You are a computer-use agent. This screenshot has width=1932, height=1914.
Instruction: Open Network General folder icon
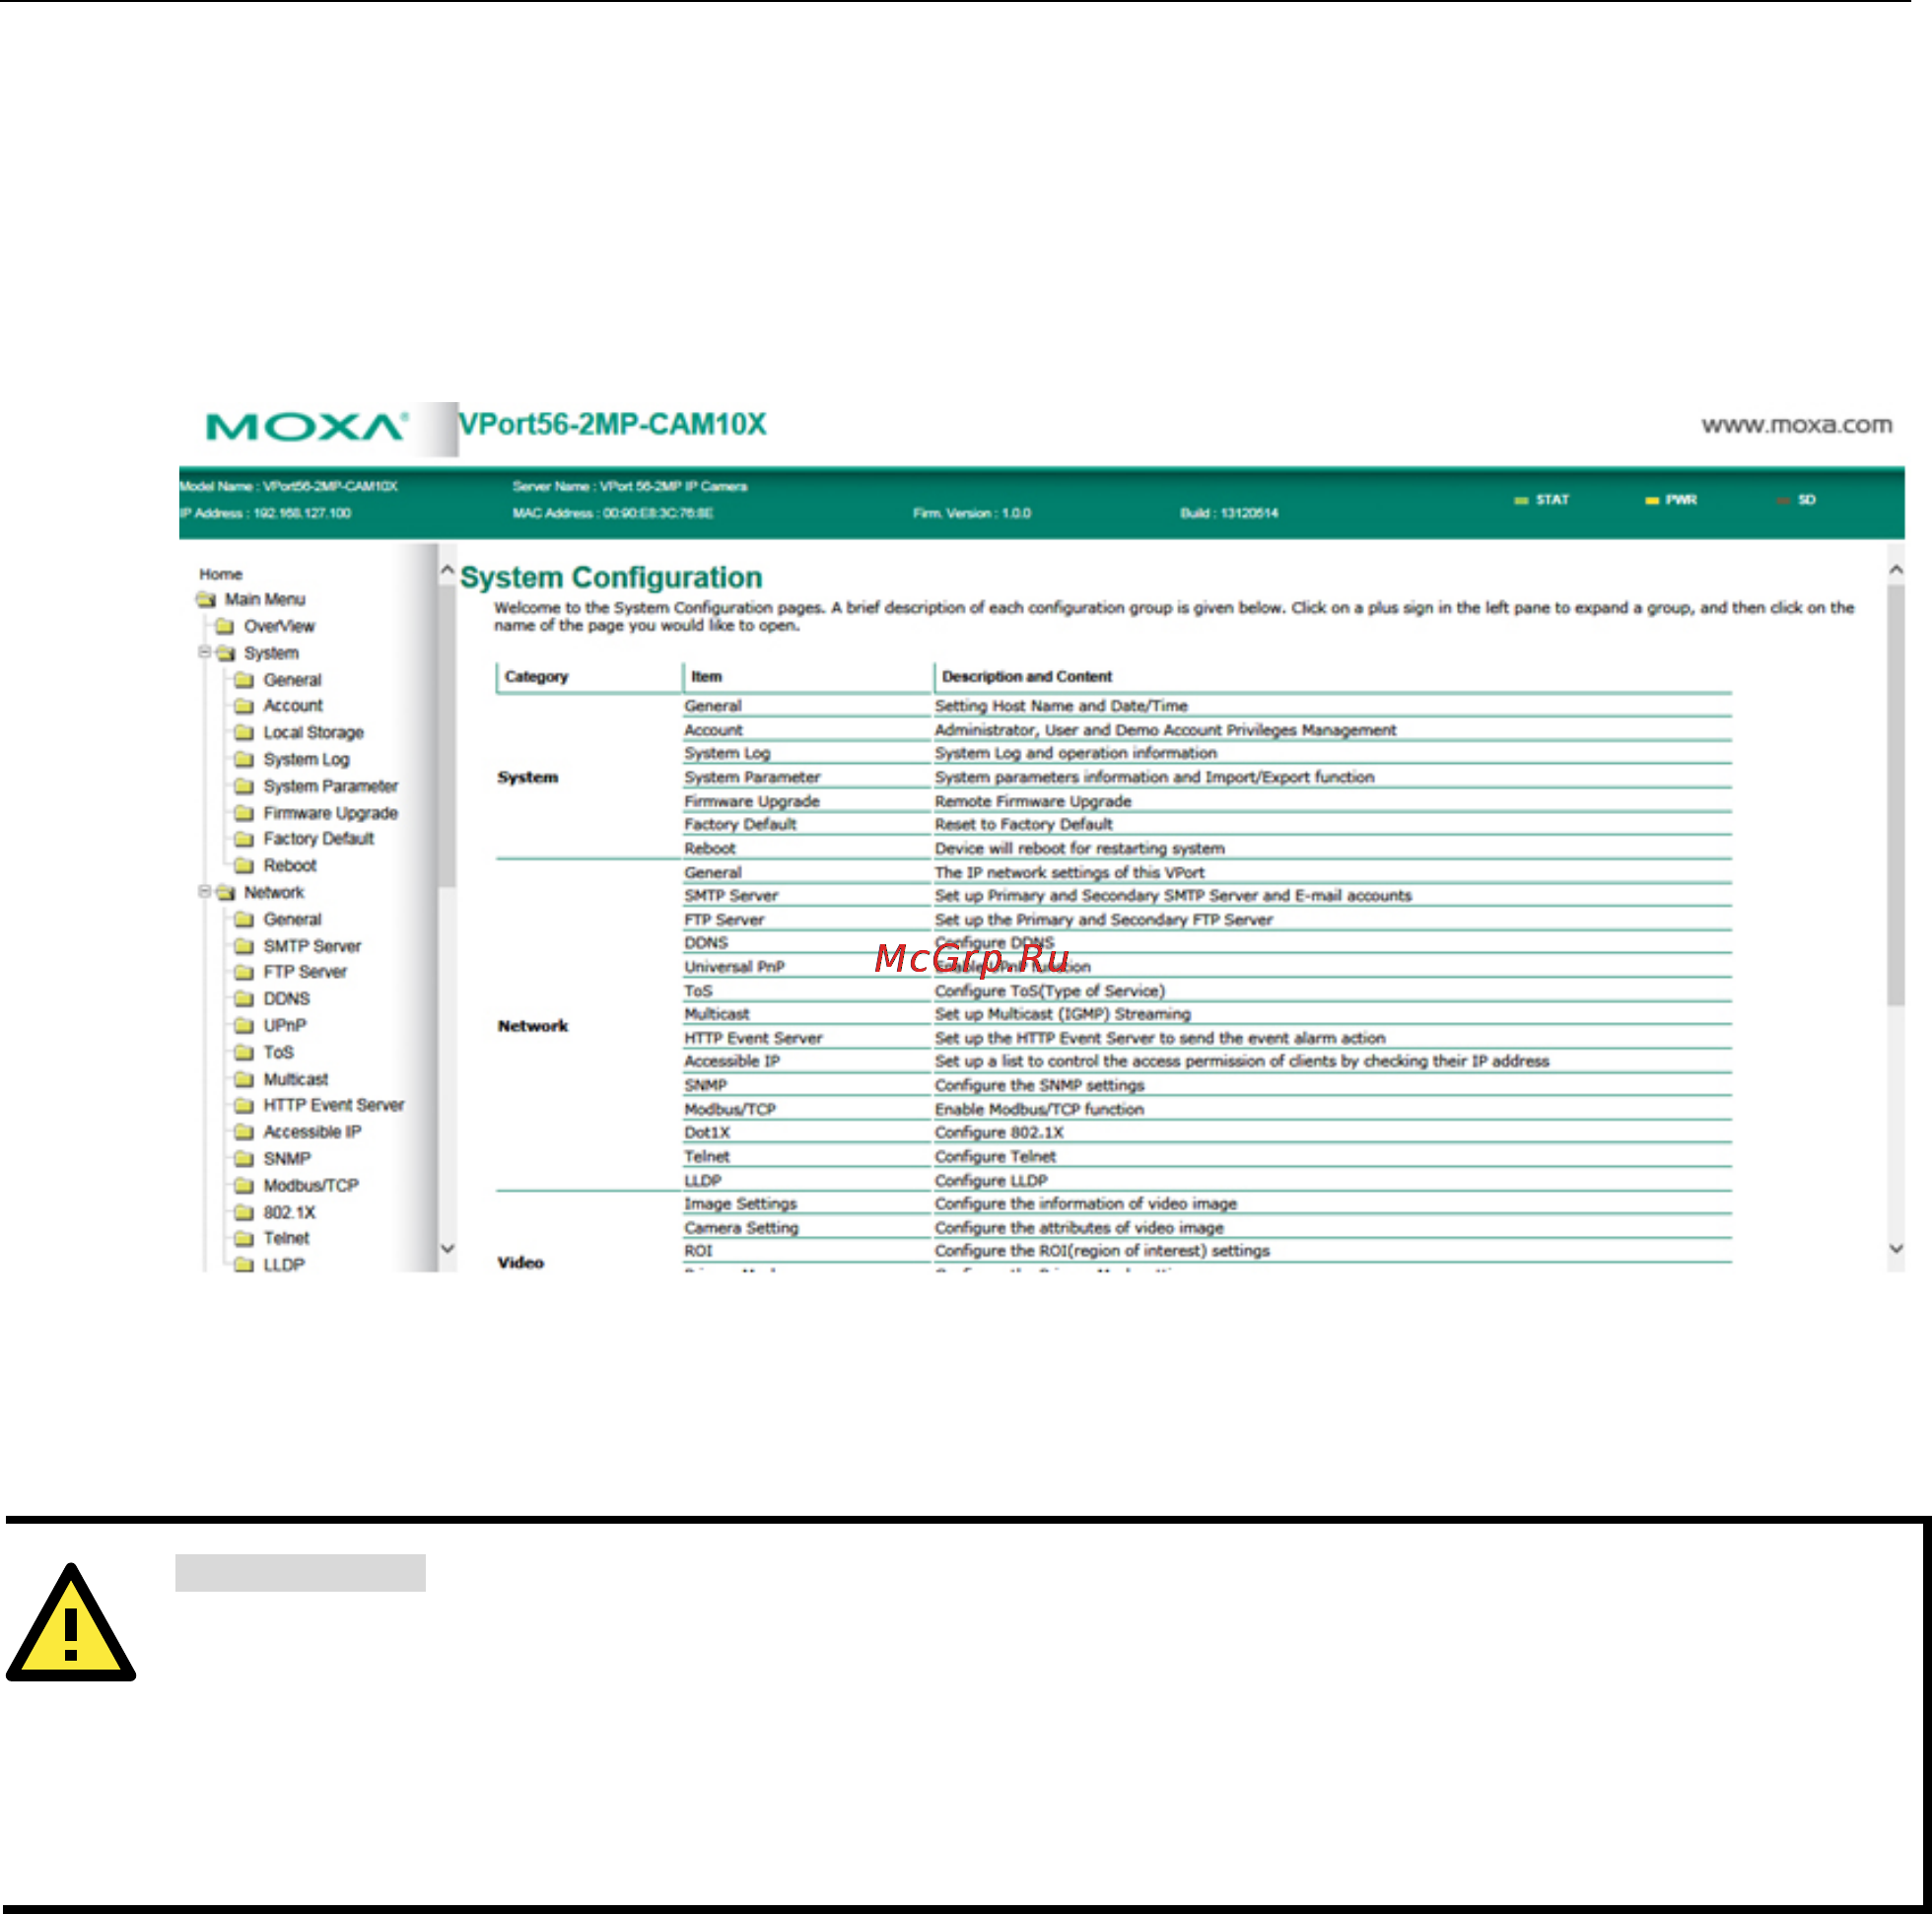[x=244, y=919]
